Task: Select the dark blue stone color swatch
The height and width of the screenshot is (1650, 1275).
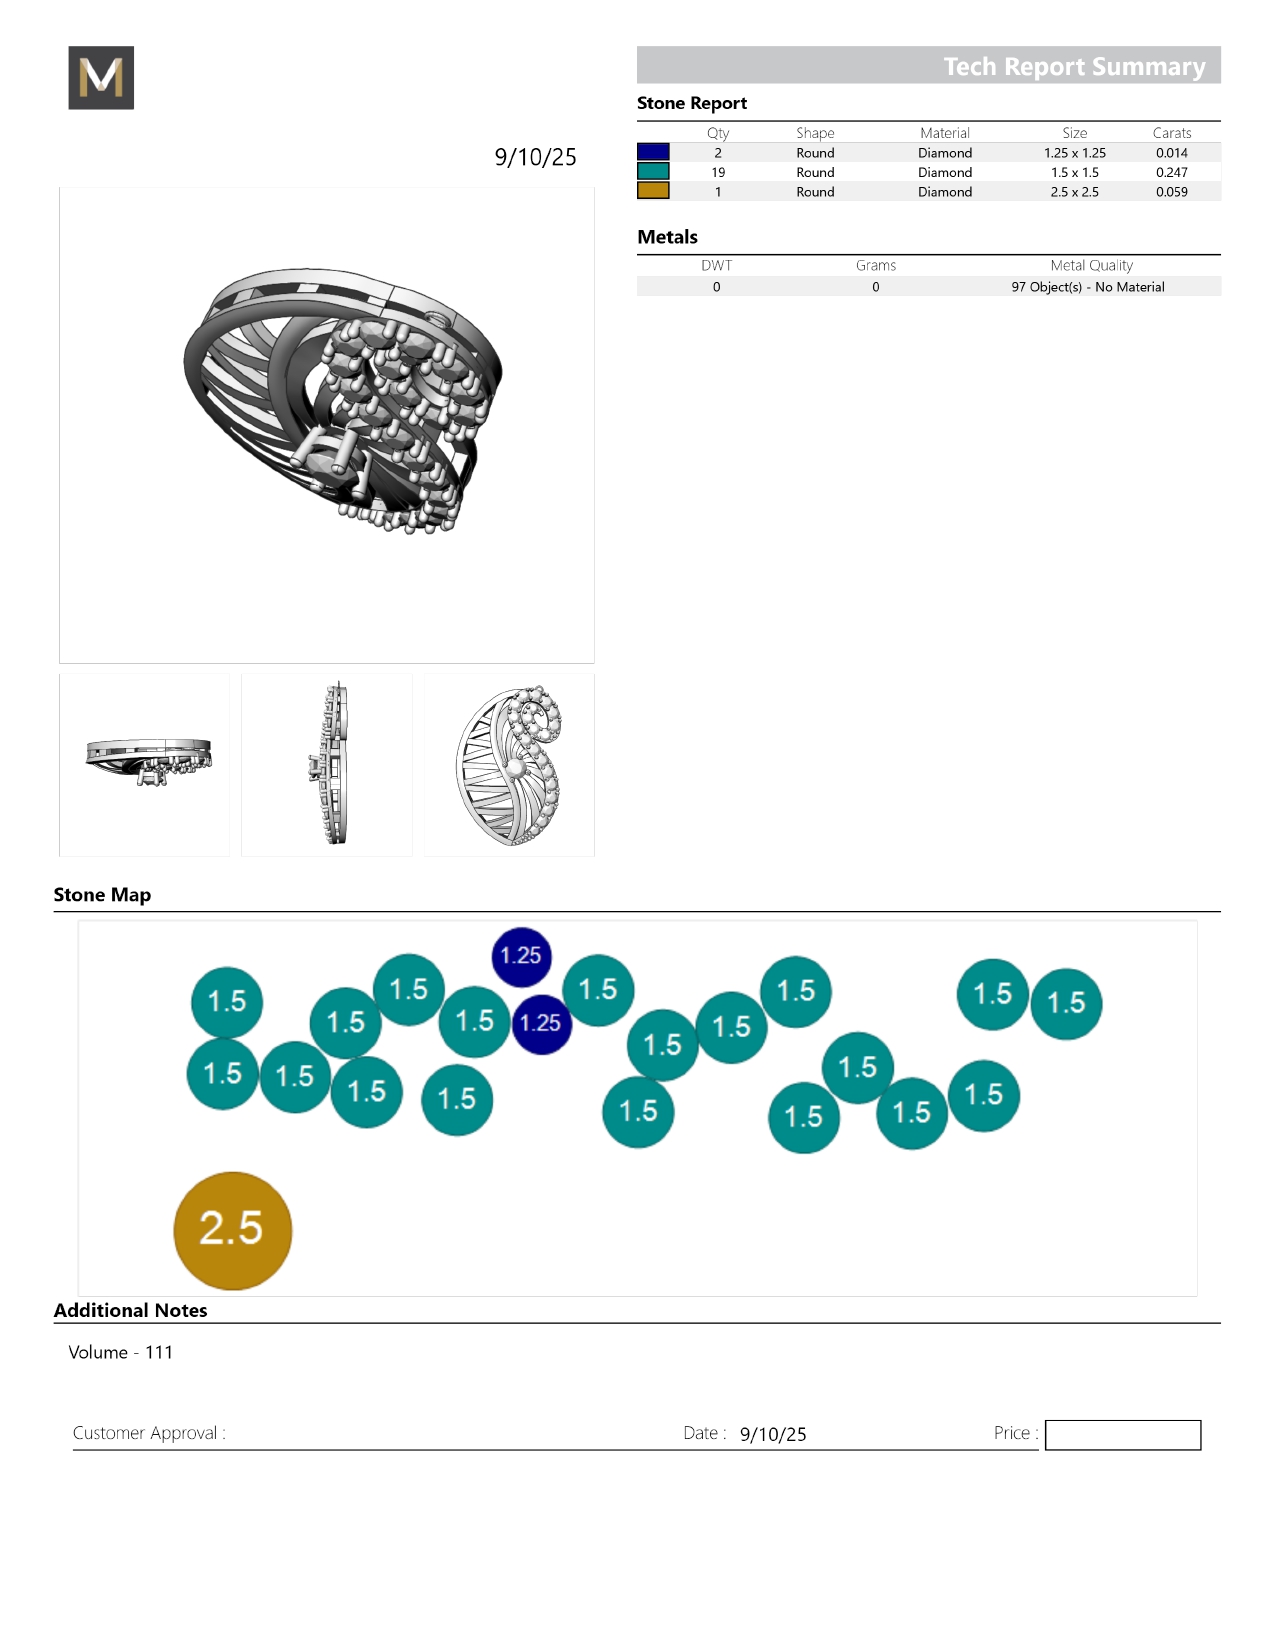Action: [x=653, y=152]
